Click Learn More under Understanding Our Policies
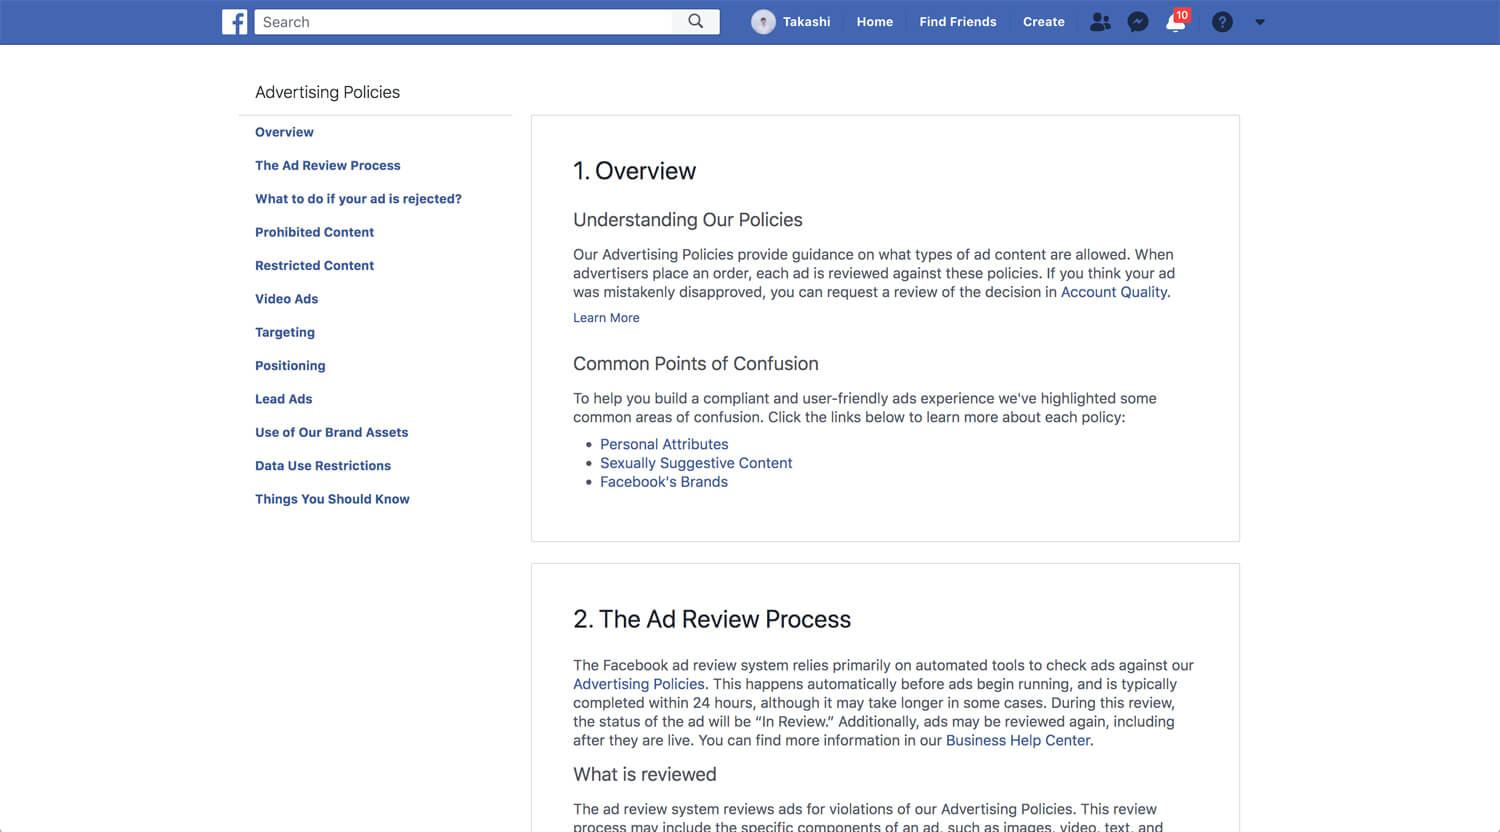This screenshot has width=1500, height=832. [606, 318]
